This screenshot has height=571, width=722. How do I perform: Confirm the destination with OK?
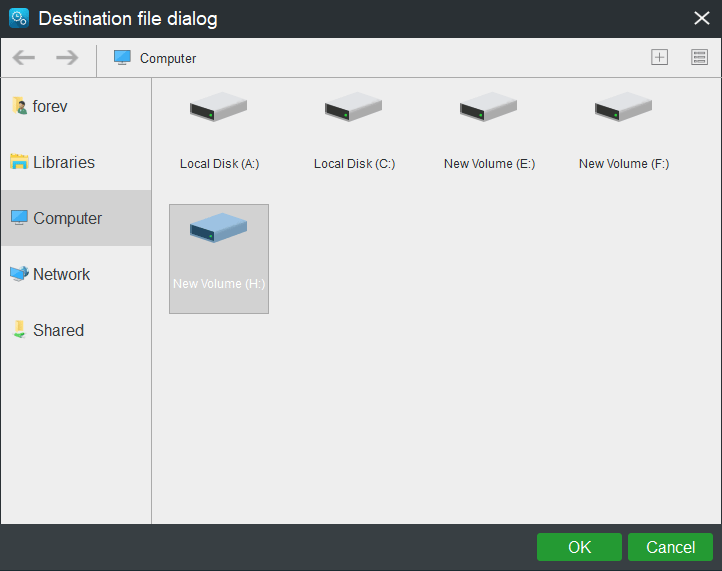(579, 547)
